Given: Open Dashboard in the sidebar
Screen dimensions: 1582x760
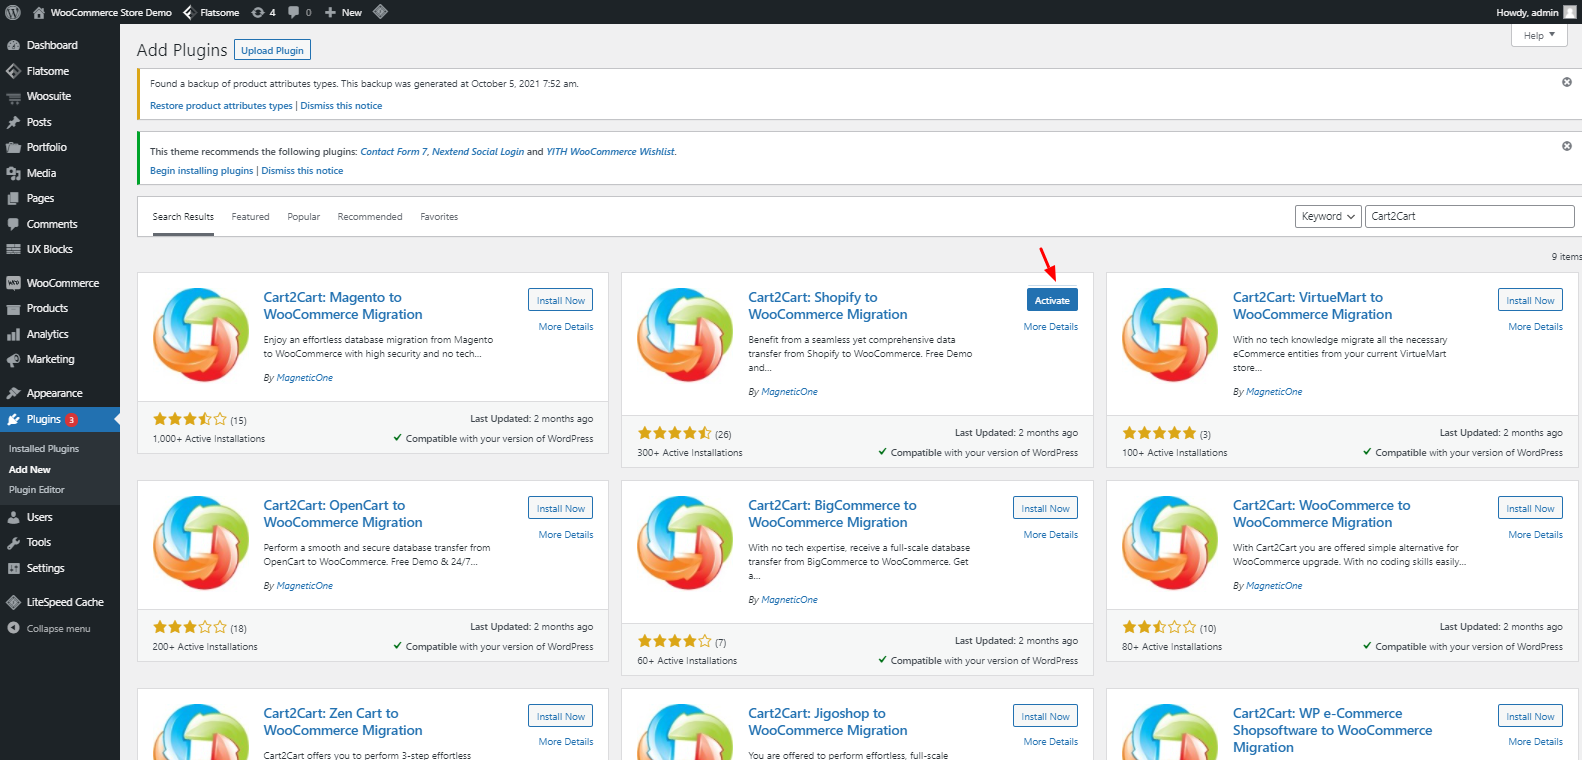Looking at the screenshot, I should click(52, 45).
